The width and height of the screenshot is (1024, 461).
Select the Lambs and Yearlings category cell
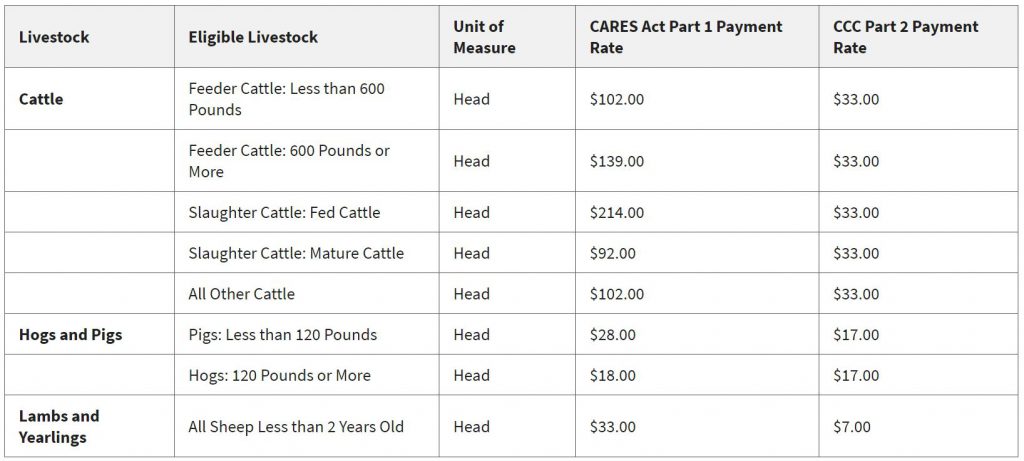(59, 426)
